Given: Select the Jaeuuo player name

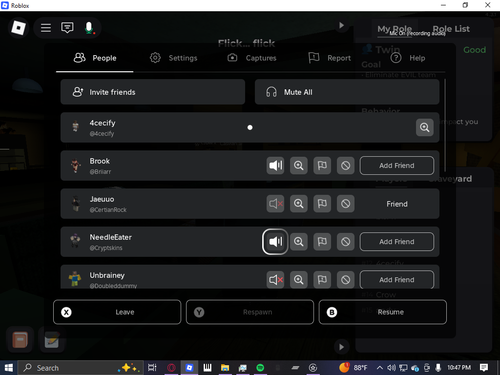Looking at the screenshot, I should (102, 199).
